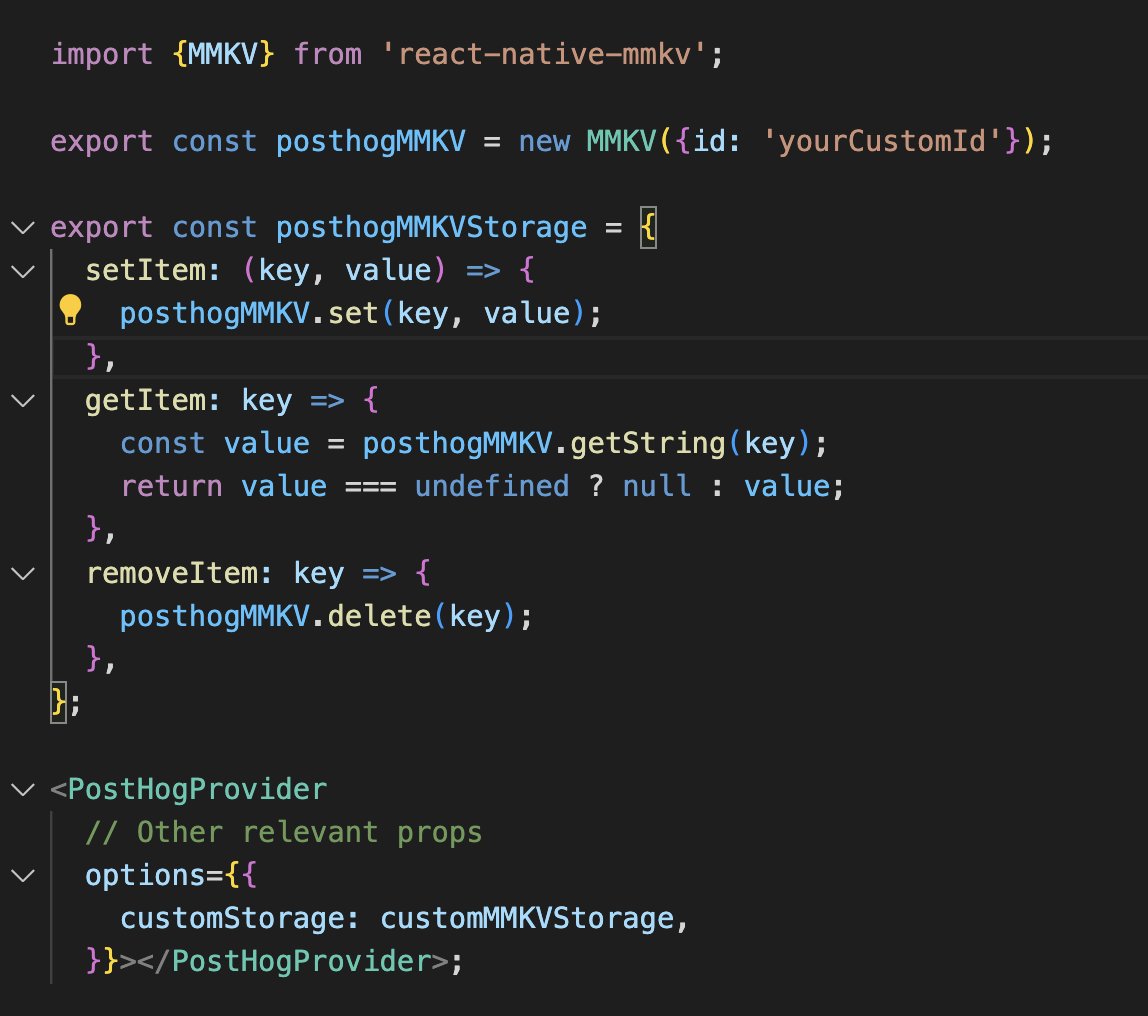Click the customMMKVStorage value identifier
Image resolution: width=1148 pixels, height=1016 pixels.
(x=526, y=919)
